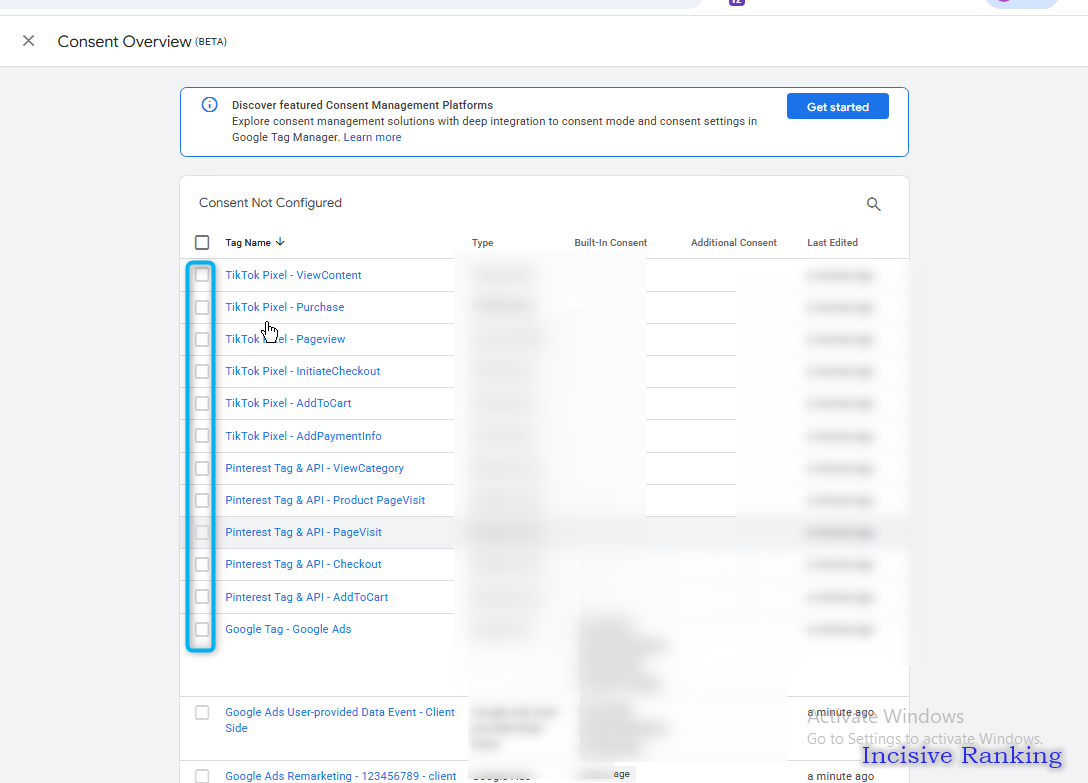This screenshot has height=783, width=1088.
Task: Check the TikTok Pixel - AddPaymentInfo checkbox
Action: pyautogui.click(x=202, y=436)
